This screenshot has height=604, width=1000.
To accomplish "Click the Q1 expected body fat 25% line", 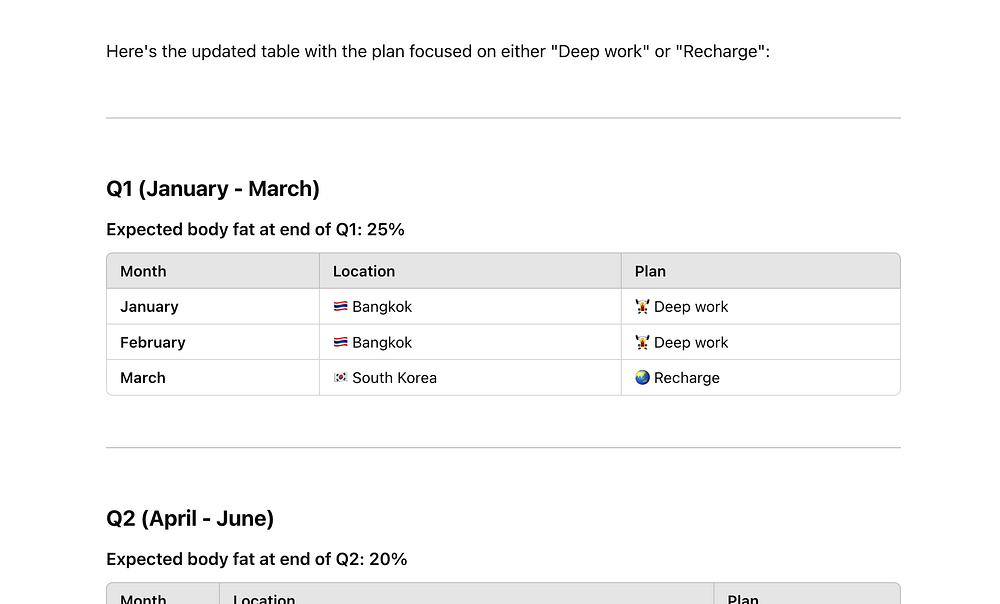I will (x=255, y=230).
